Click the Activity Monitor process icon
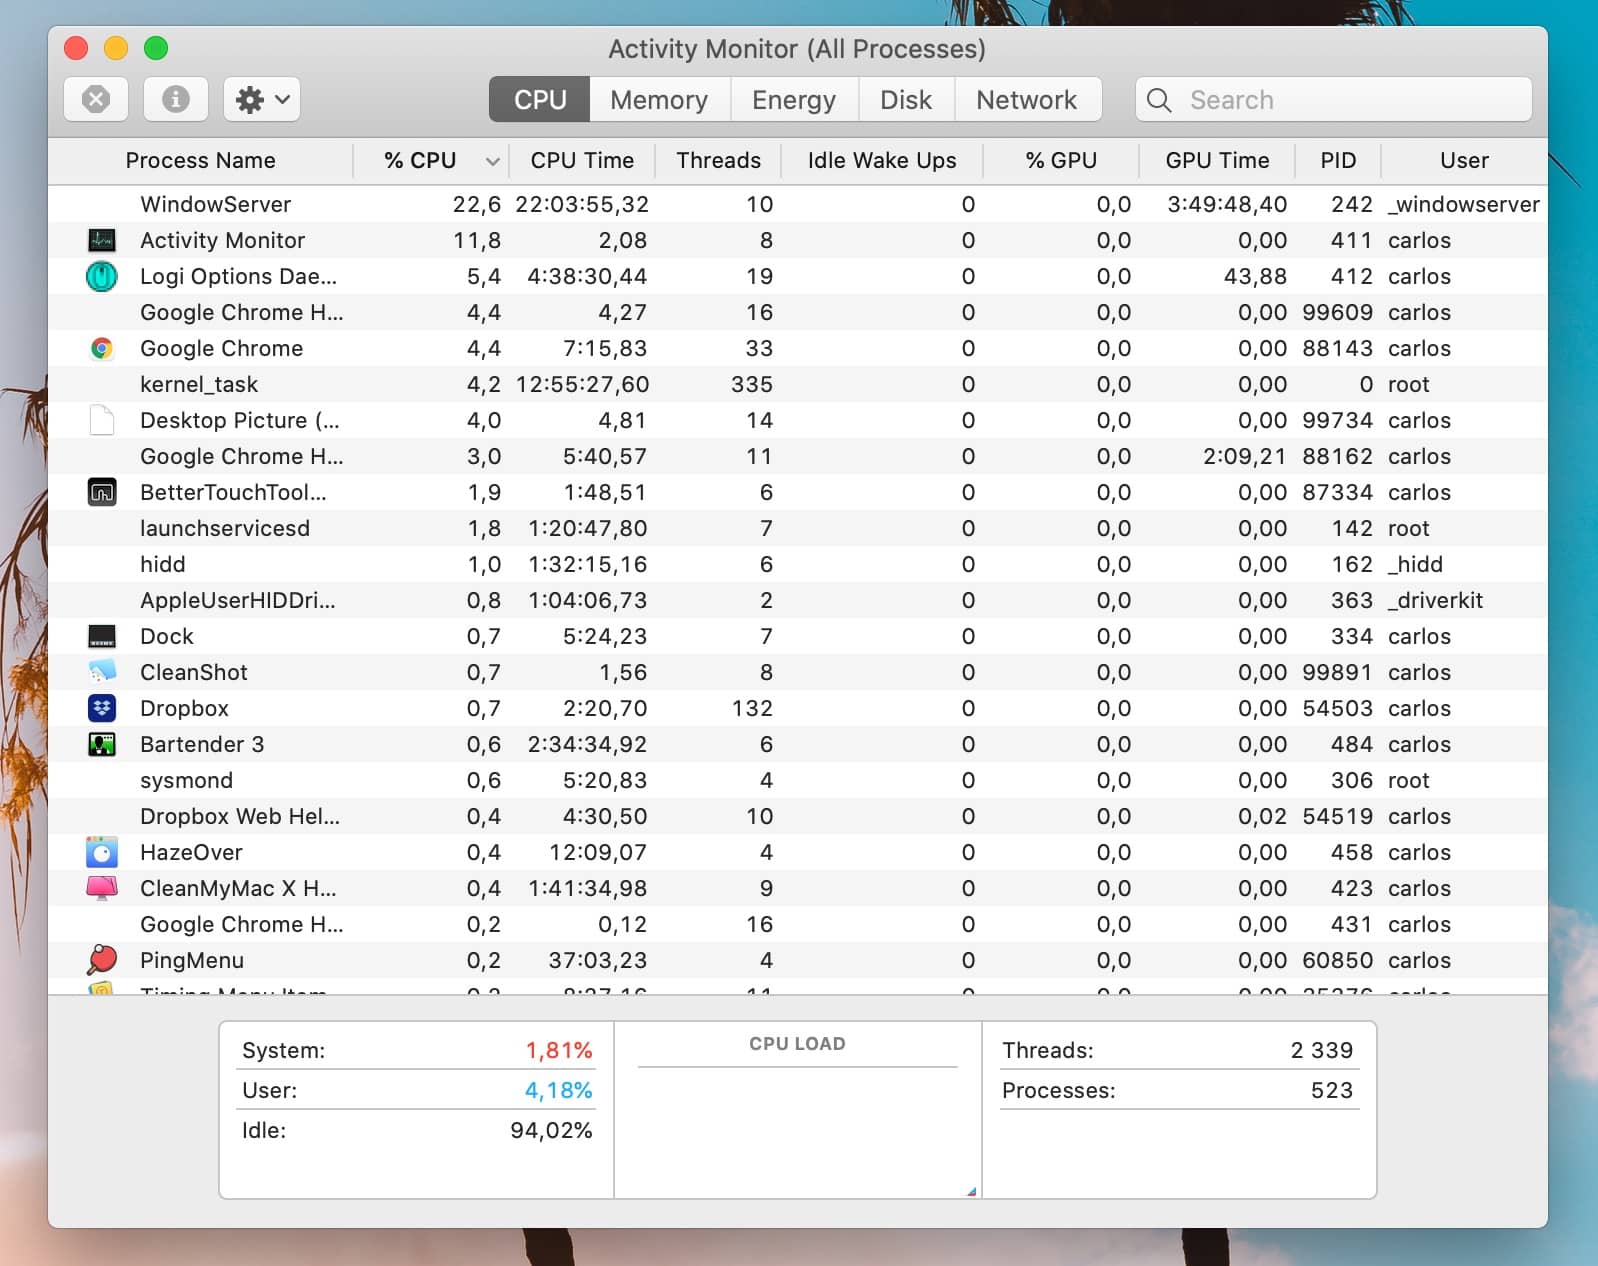 click(102, 240)
